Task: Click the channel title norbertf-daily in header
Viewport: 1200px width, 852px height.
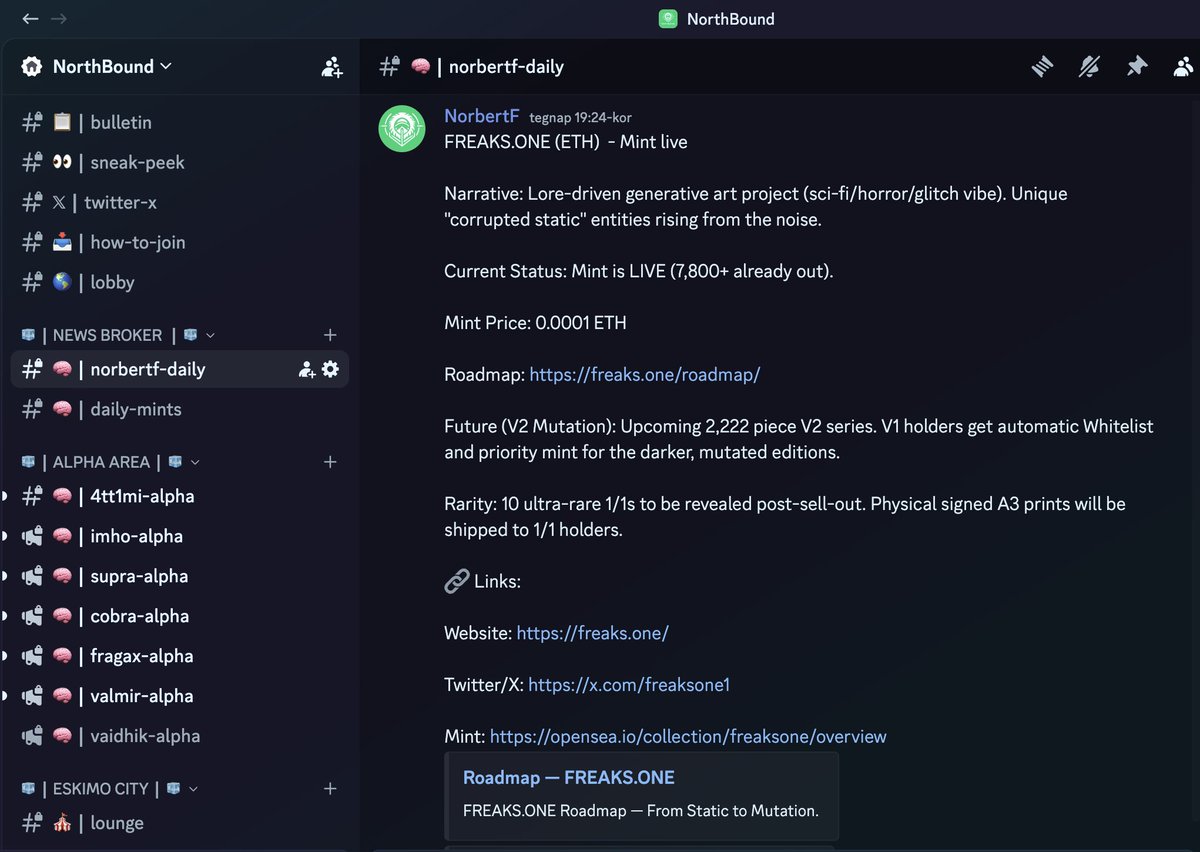Action: pyautogui.click(x=506, y=67)
